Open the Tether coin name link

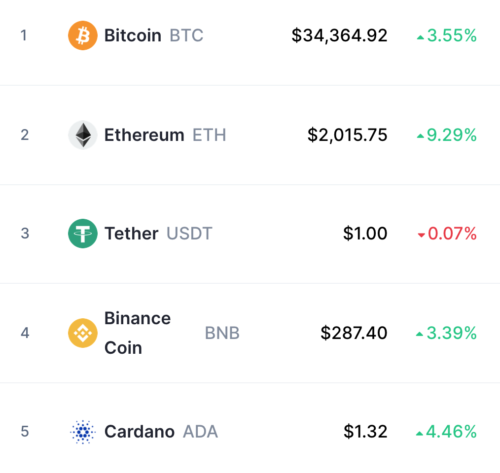point(131,233)
